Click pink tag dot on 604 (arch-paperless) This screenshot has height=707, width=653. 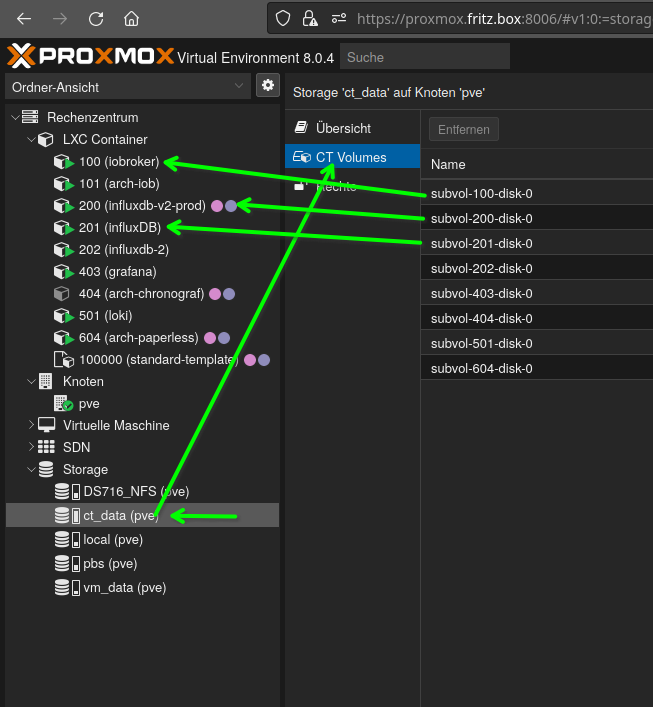pos(210,338)
